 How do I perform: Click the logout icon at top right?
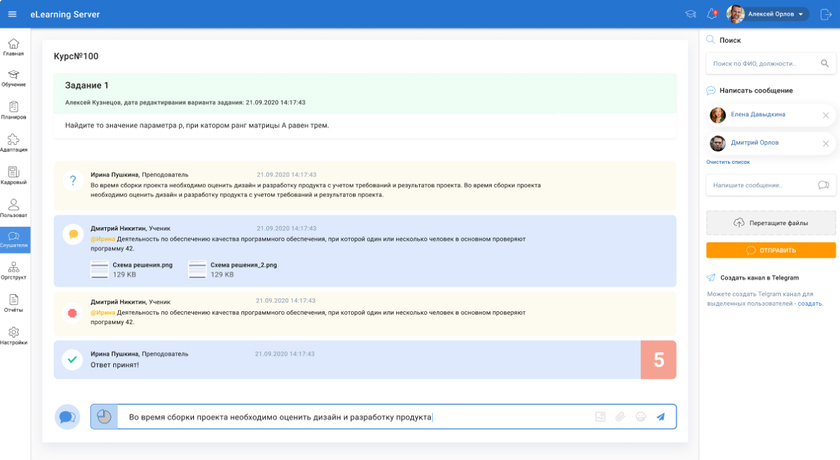[826, 14]
